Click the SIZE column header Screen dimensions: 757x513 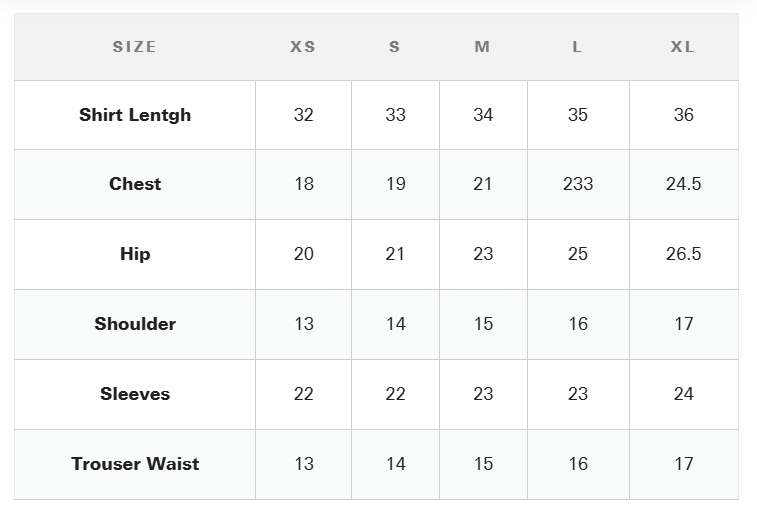click(135, 47)
